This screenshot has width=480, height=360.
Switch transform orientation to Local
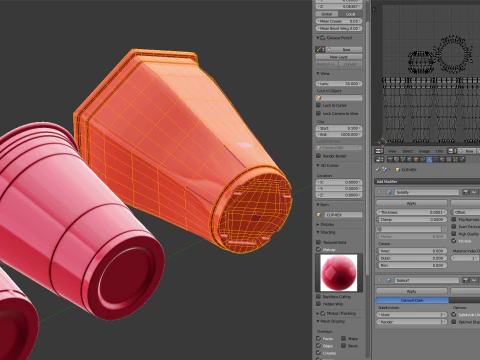(350, 14)
